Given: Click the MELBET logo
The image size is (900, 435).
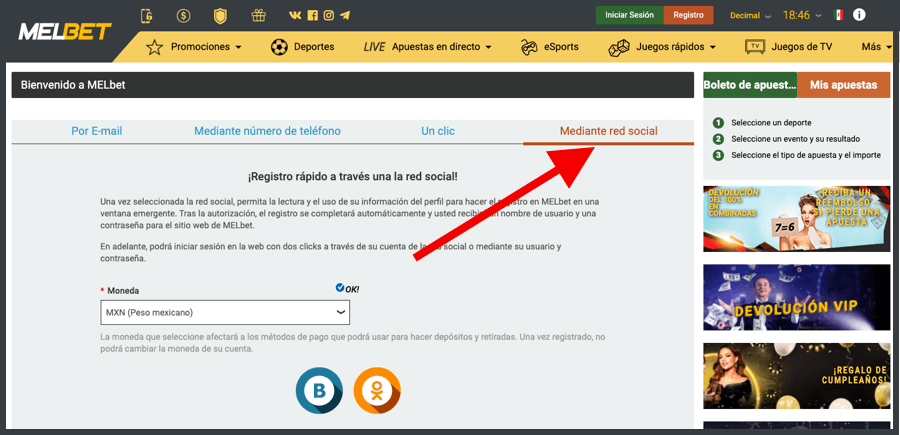Looking at the screenshot, I should [63, 31].
